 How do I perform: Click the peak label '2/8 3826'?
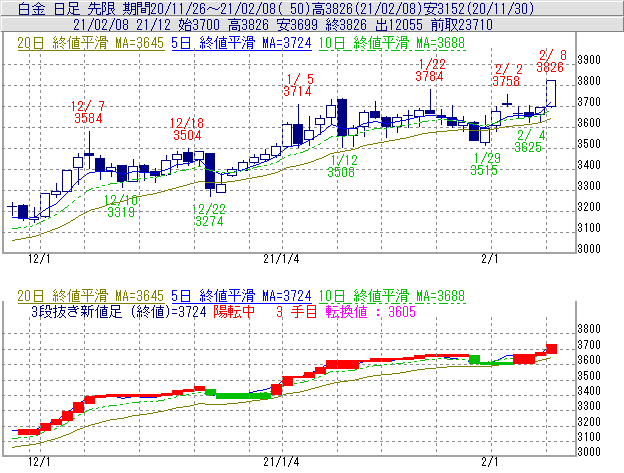(x=551, y=61)
